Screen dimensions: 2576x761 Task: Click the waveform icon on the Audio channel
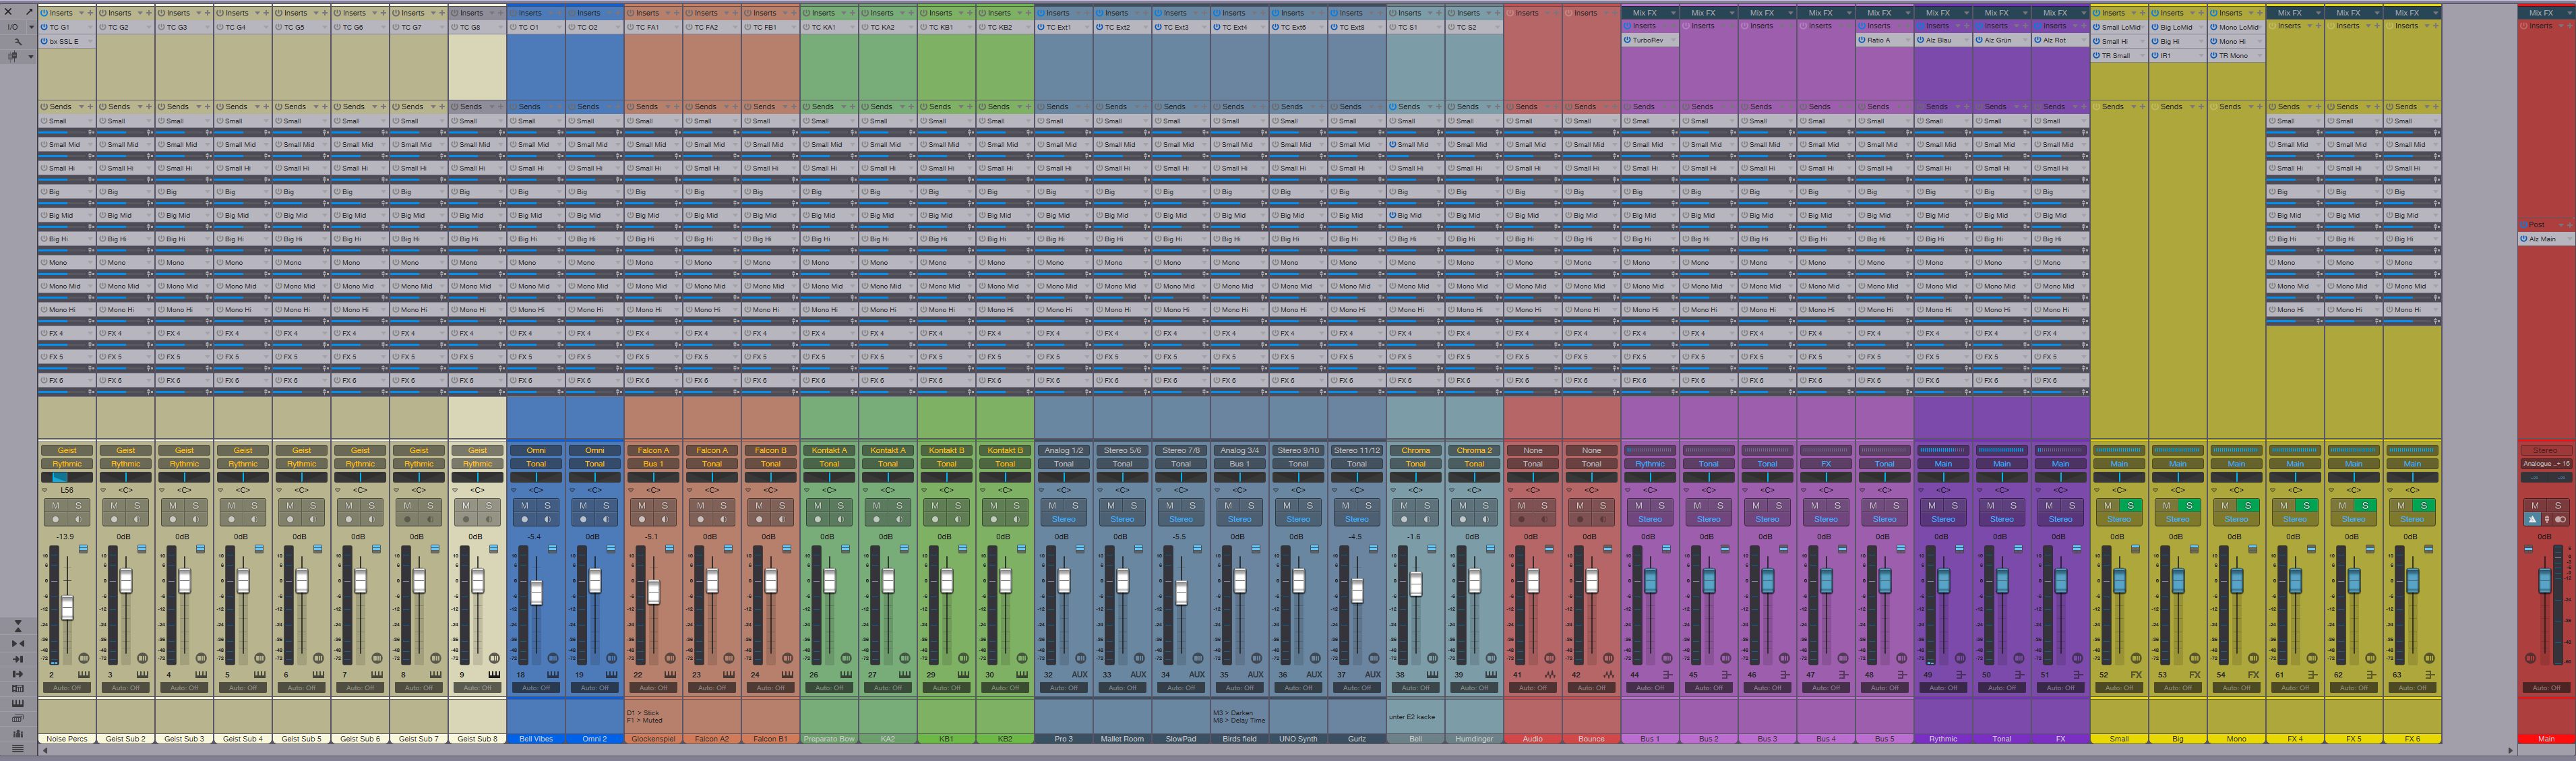tap(1549, 675)
